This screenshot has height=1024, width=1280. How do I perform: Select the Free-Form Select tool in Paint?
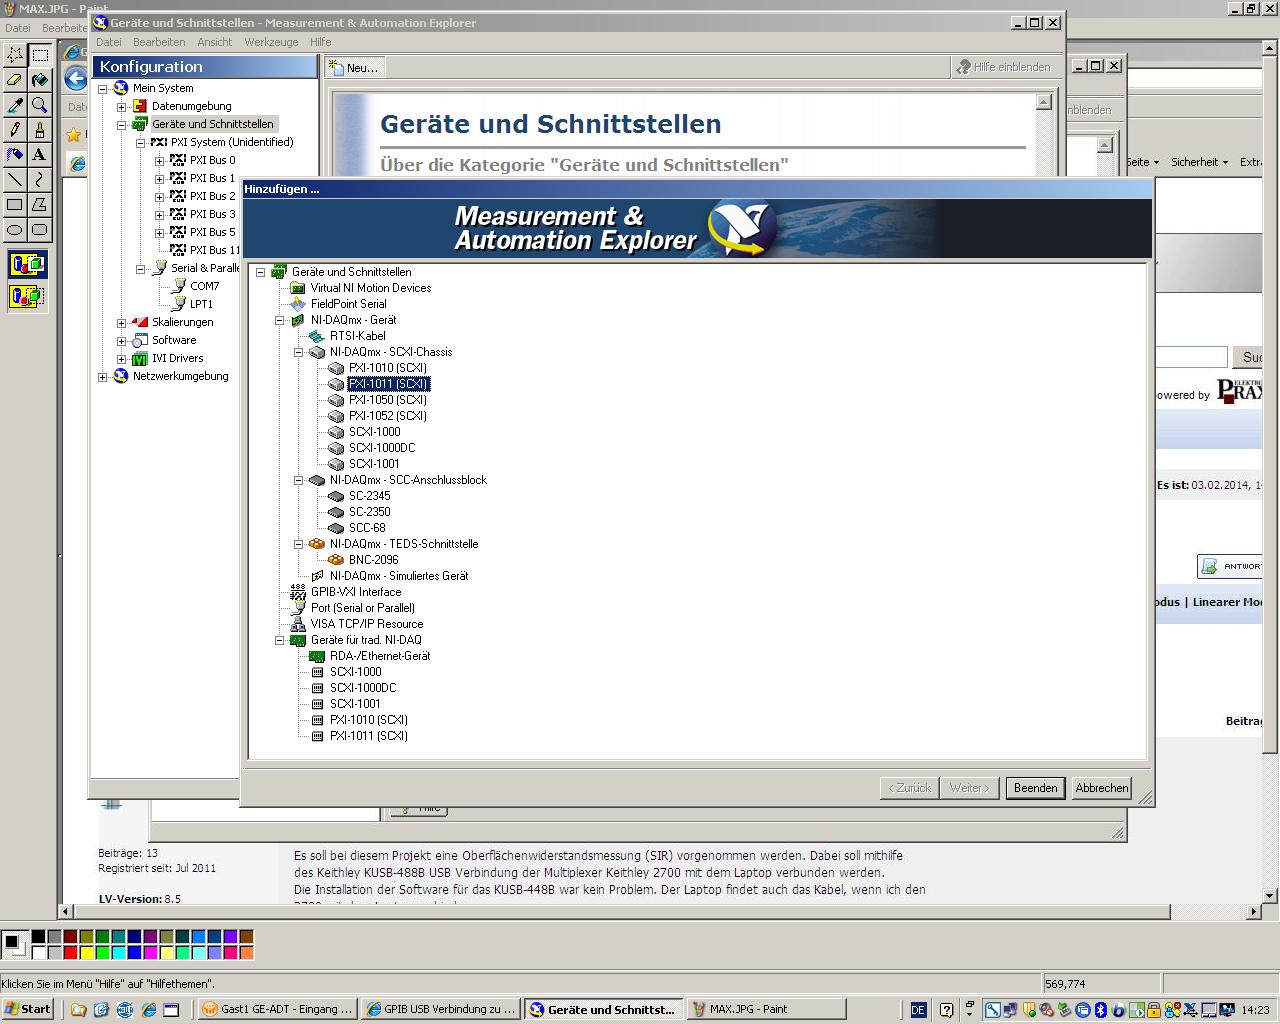[x=15, y=55]
